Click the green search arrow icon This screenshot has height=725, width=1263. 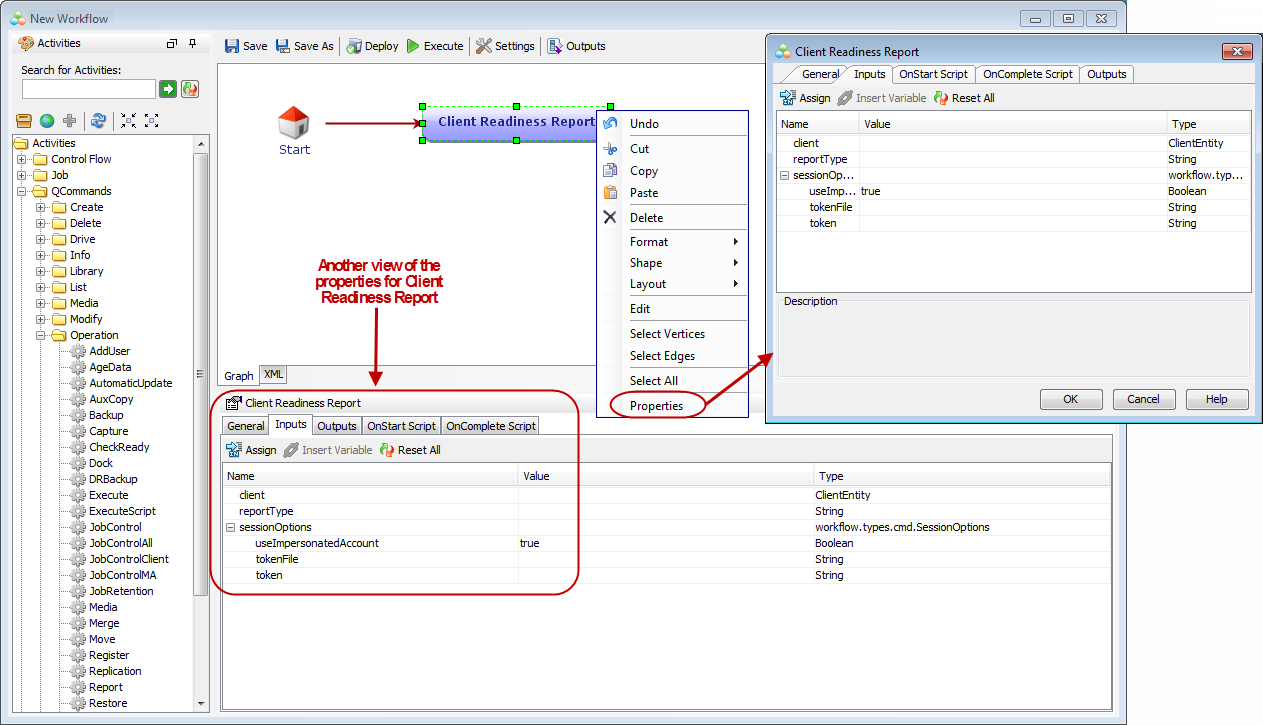tap(168, 89)
